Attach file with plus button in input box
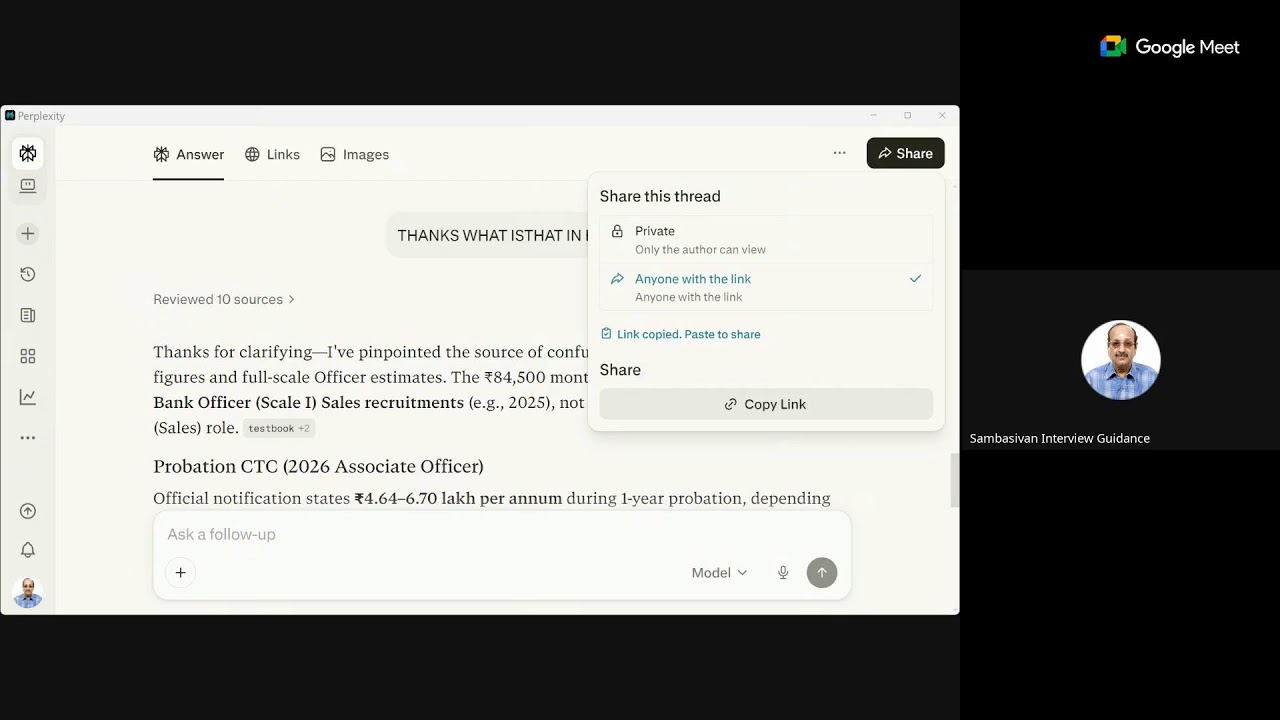 pyautogui.click(x=180, y=572)
